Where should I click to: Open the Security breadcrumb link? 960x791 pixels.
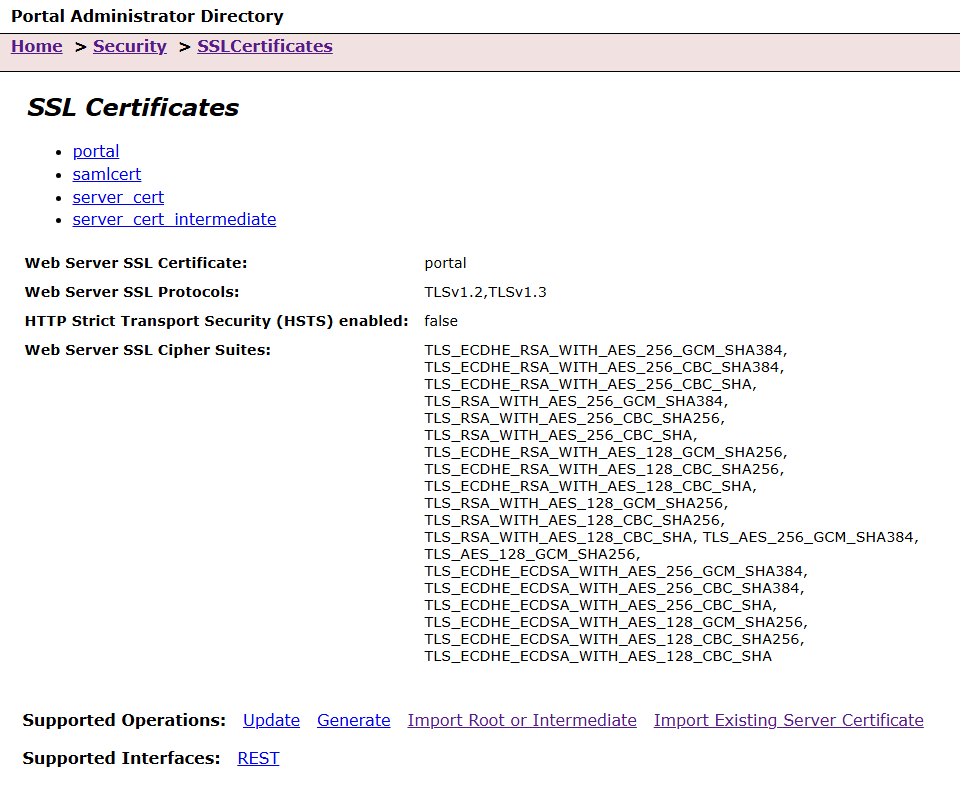tap(130, 47)
